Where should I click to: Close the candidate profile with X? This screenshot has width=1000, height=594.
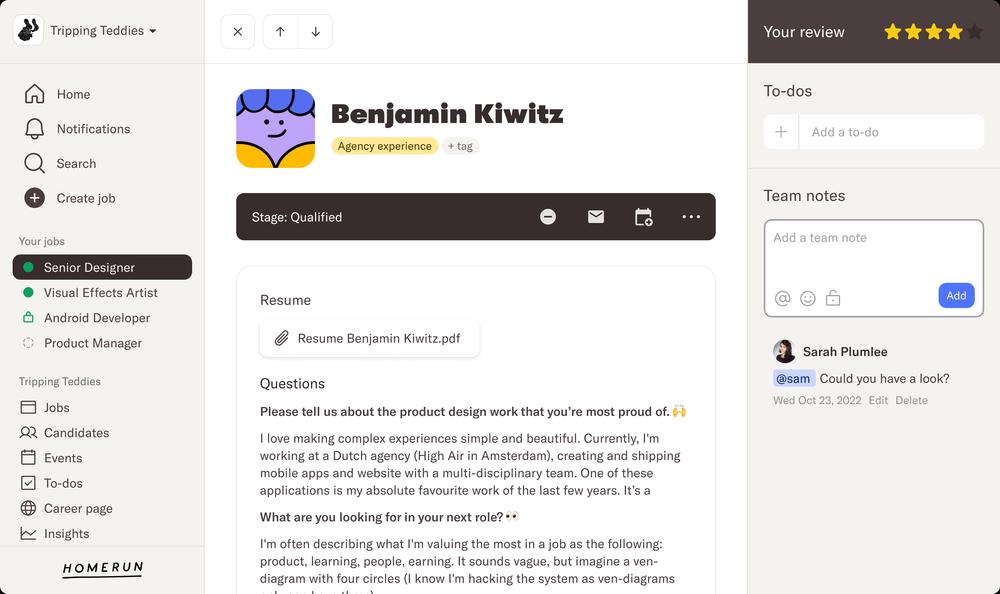pos(237,32)
